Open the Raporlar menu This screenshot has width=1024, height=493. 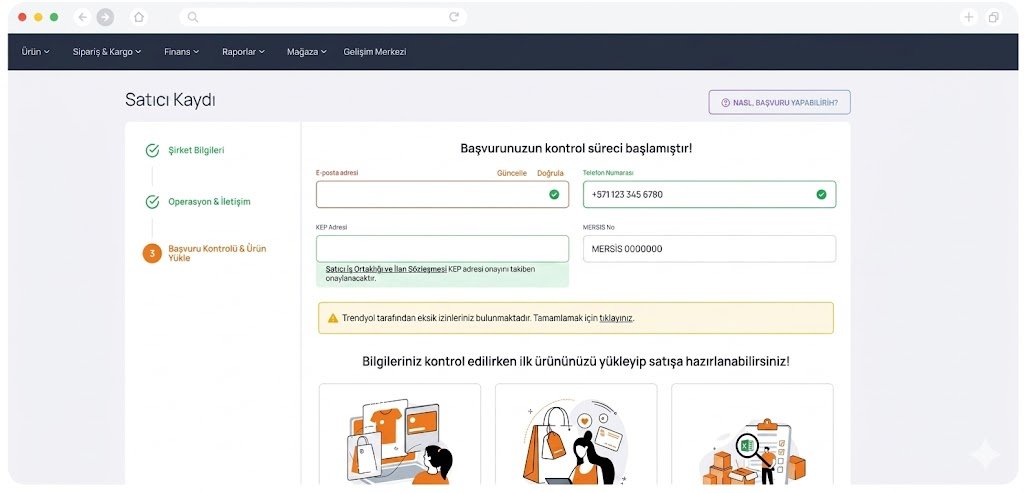(244, 52)
